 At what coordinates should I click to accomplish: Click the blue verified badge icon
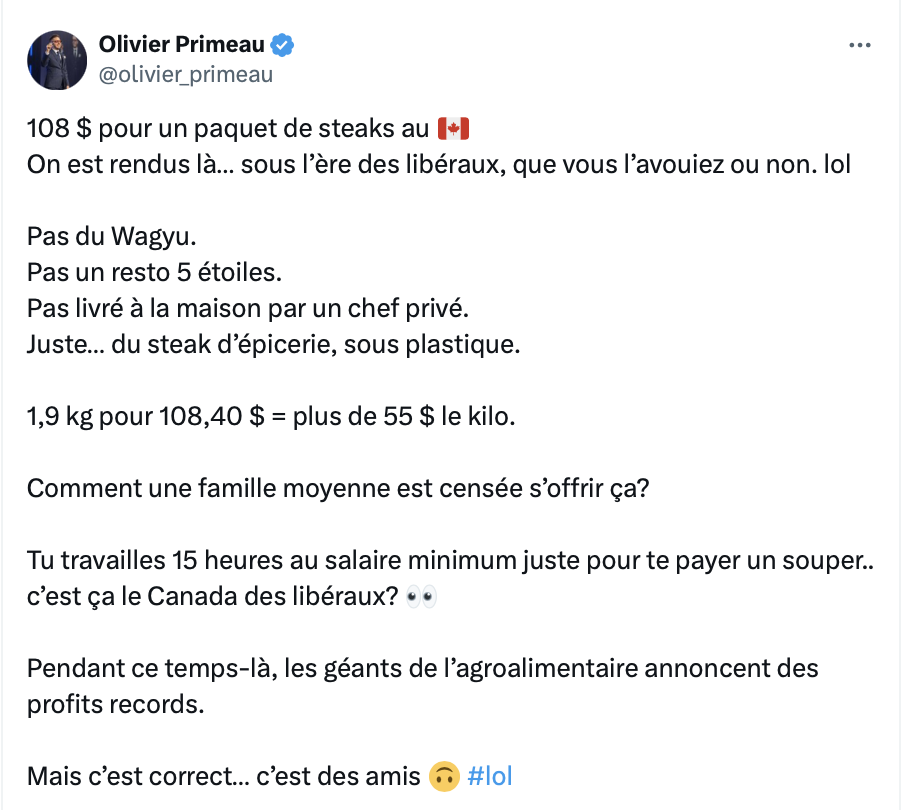pos(282,45)
